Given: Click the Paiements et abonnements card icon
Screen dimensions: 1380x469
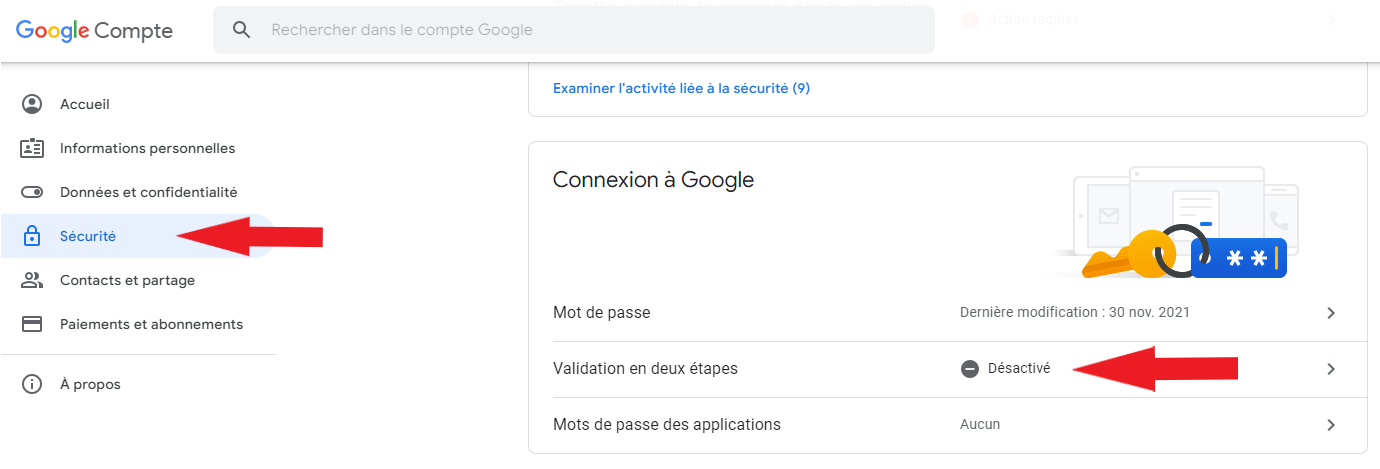Looking at the screenshot, I should pos(32,324).
